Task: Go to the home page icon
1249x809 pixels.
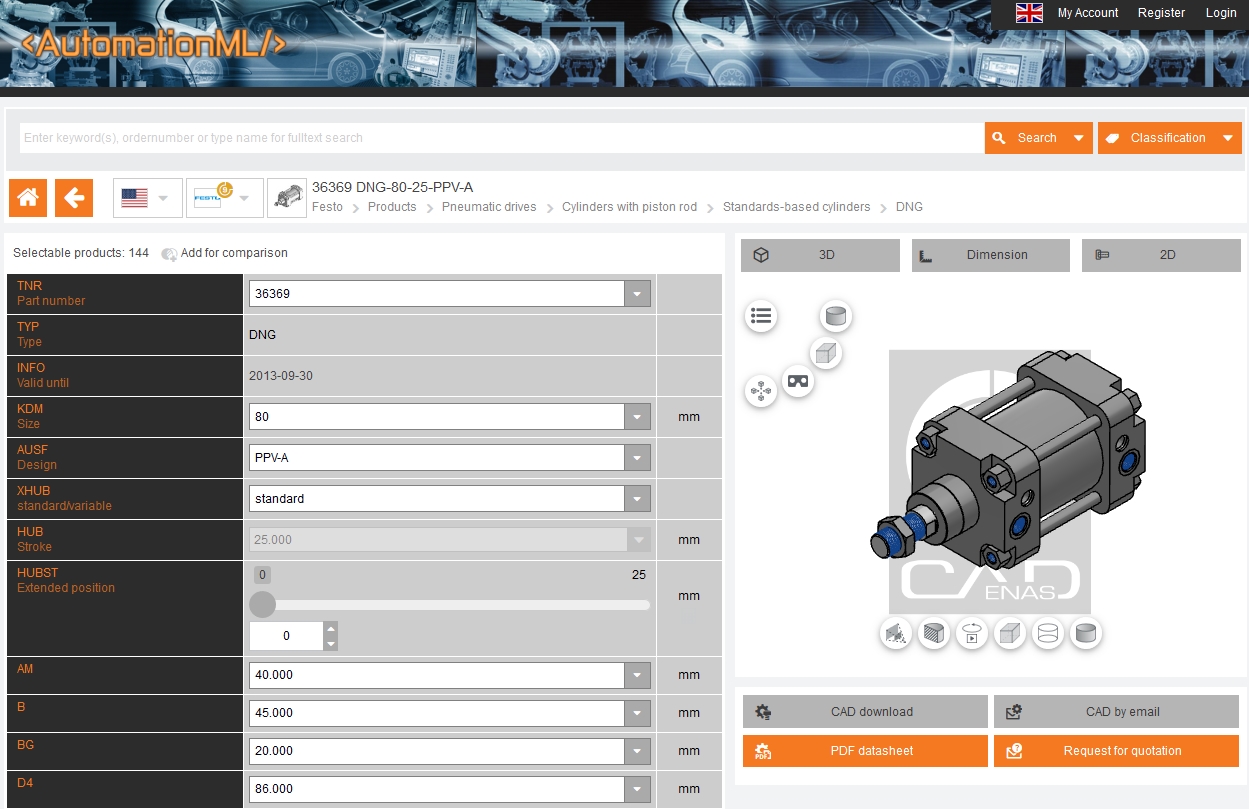Action: [28, 198]
